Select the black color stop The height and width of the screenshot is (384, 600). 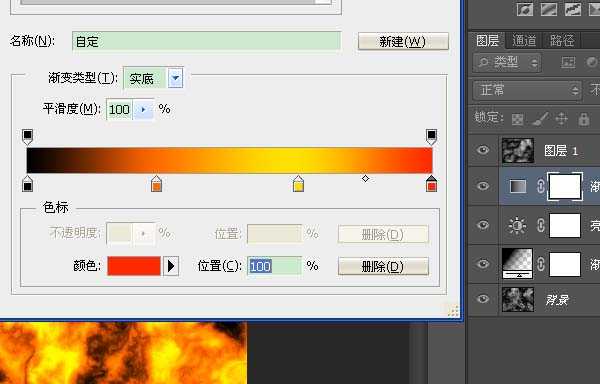[27, 184]
